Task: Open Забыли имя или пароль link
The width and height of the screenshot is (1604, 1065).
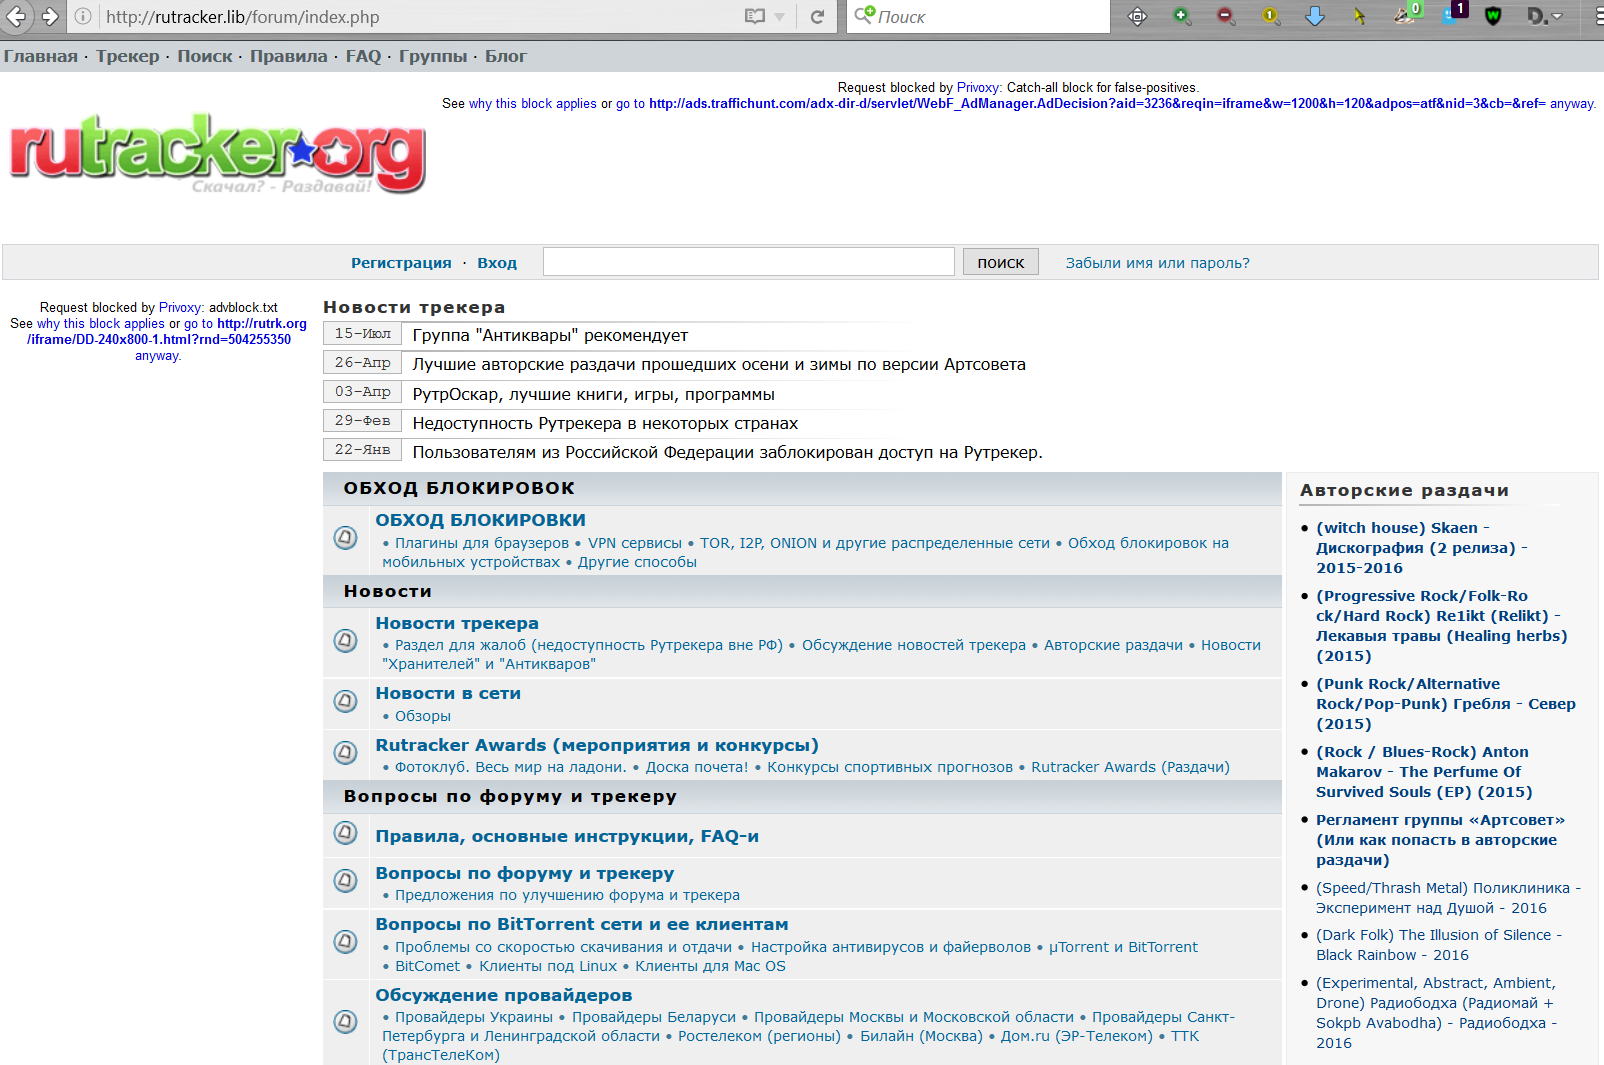Action: [1157, 263]
